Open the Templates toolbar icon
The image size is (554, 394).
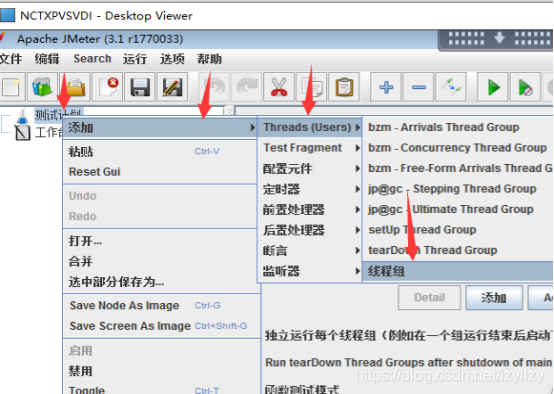(x=42, y=87)
